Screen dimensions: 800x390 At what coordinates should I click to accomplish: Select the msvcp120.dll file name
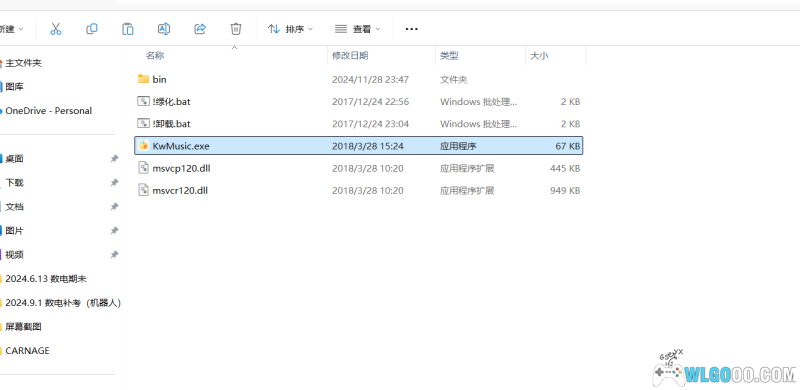pyautogui.click(x=181, y=168)
